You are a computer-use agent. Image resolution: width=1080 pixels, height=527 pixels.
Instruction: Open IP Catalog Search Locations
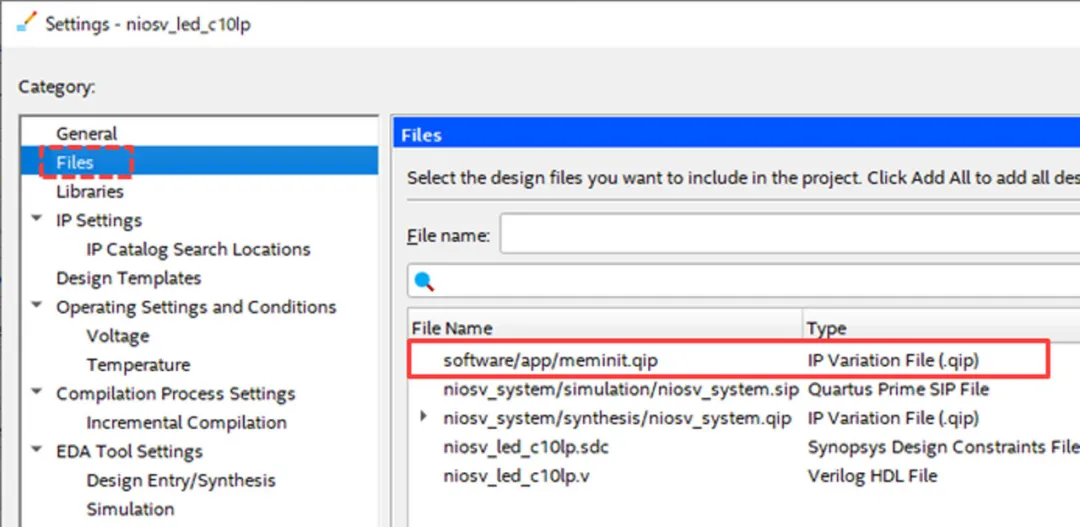click(198, 249)
